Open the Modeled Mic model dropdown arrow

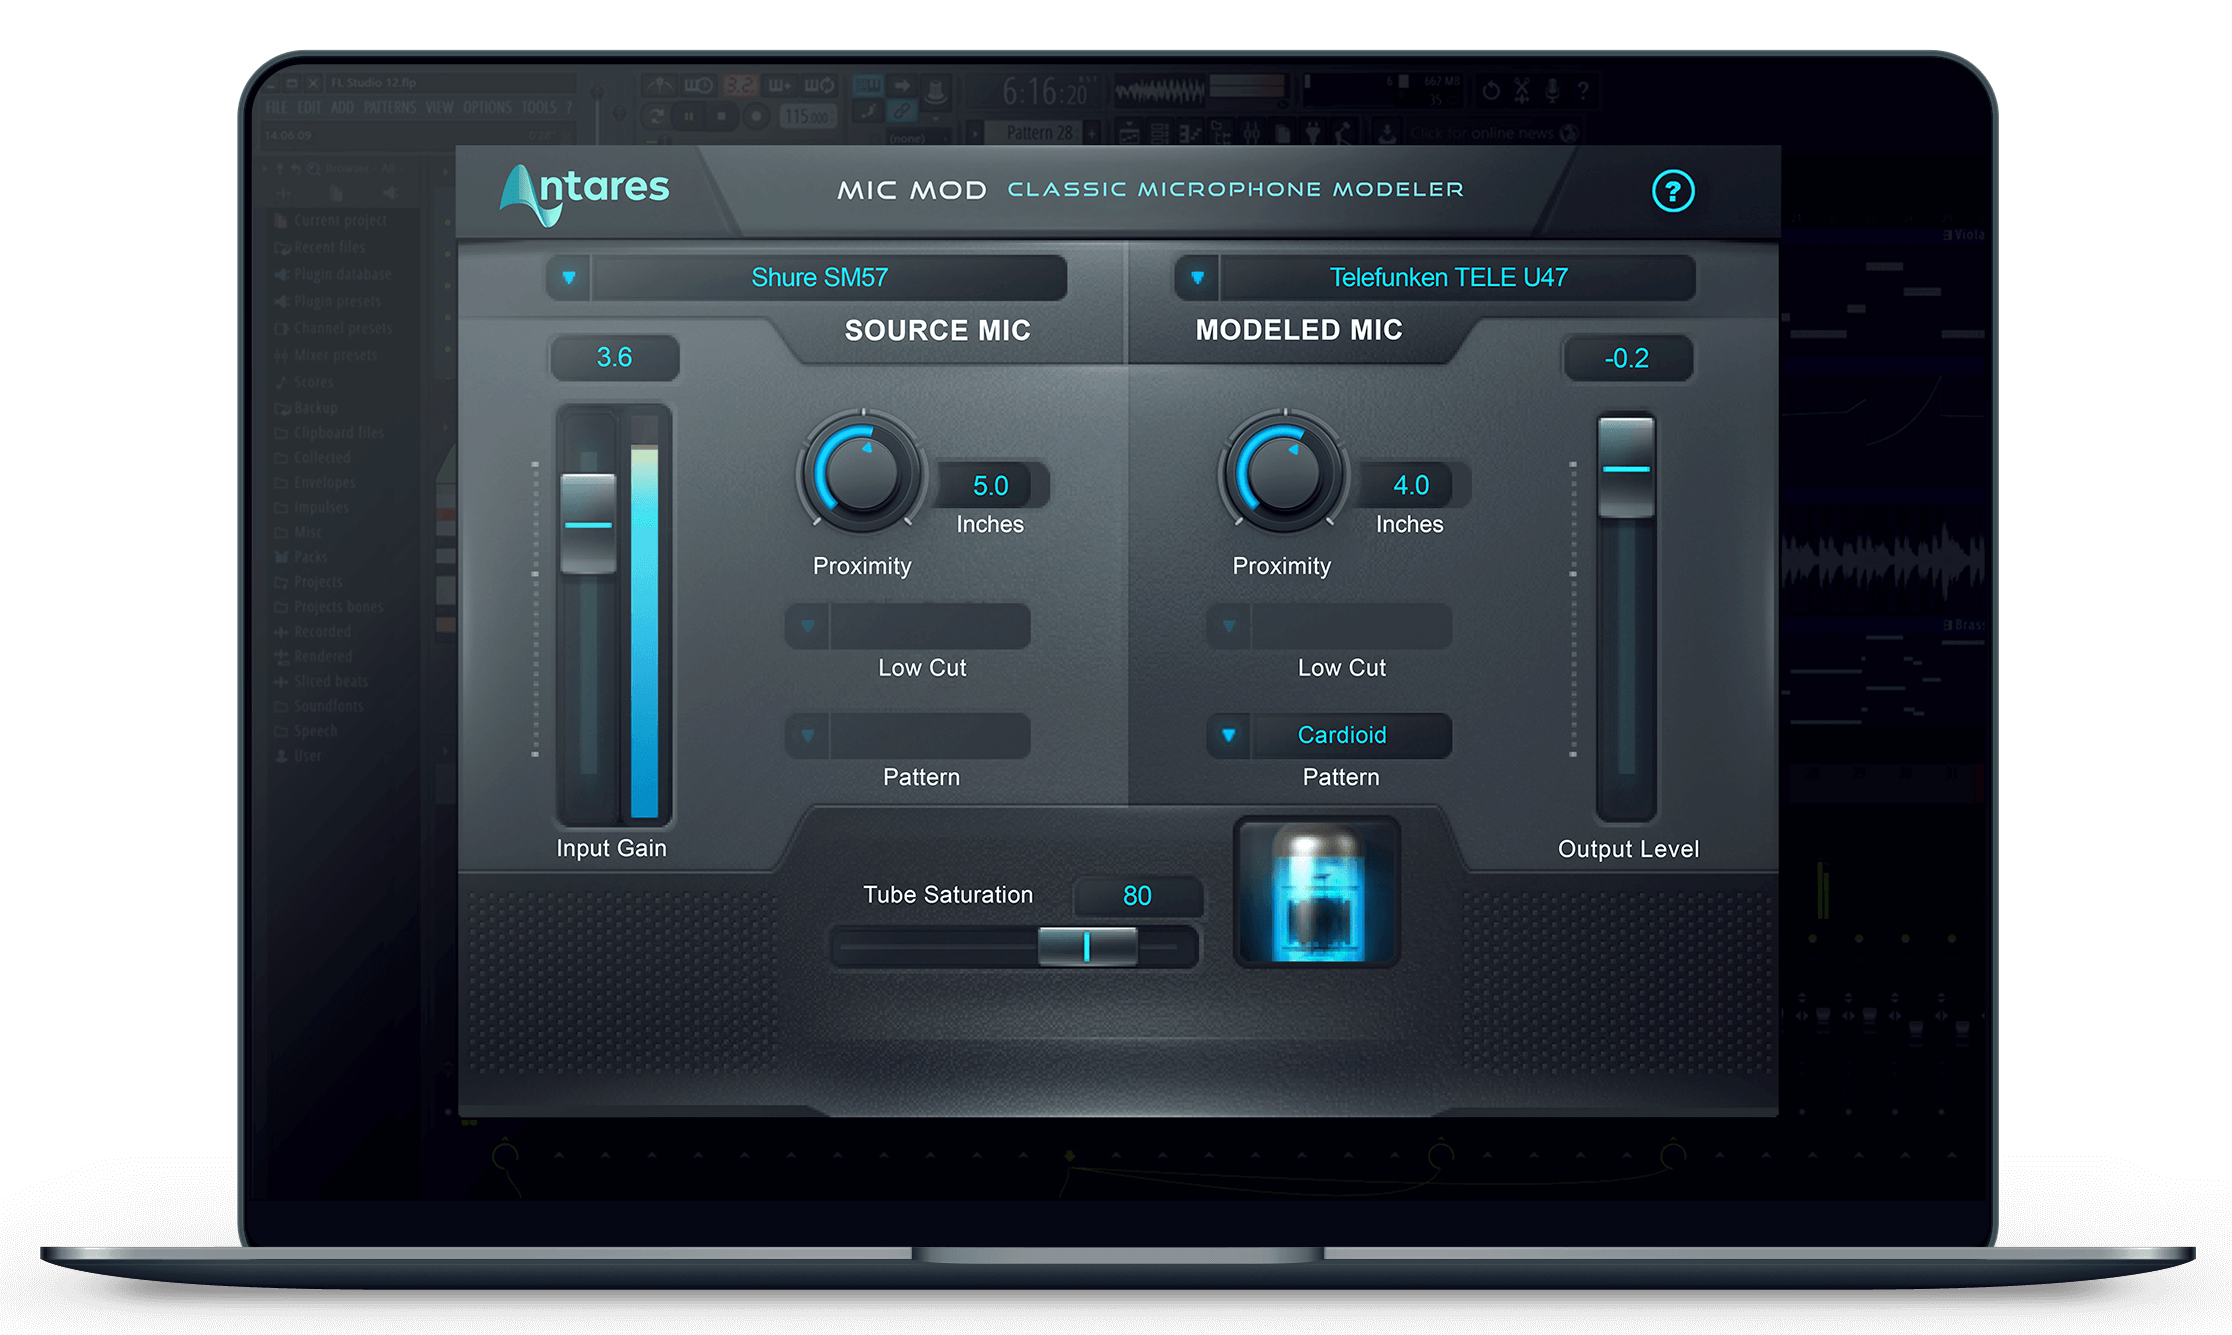(1197, 277)
